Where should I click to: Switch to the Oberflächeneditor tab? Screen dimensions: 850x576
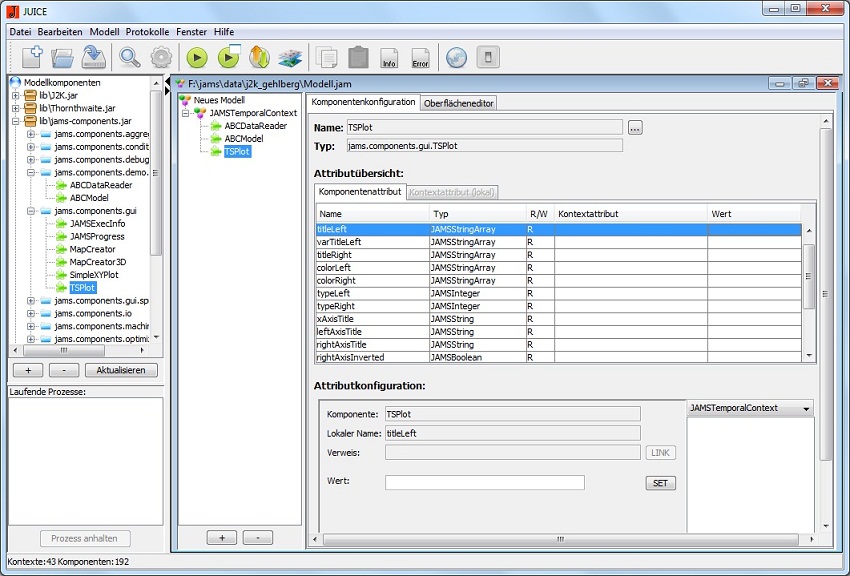click(458, 103)
